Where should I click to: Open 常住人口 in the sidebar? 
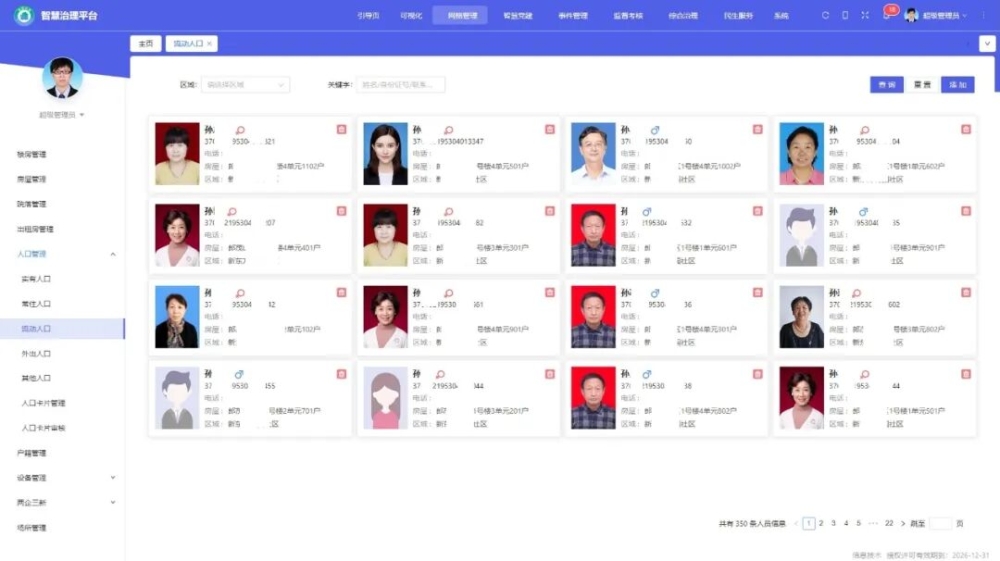(37, 304)
